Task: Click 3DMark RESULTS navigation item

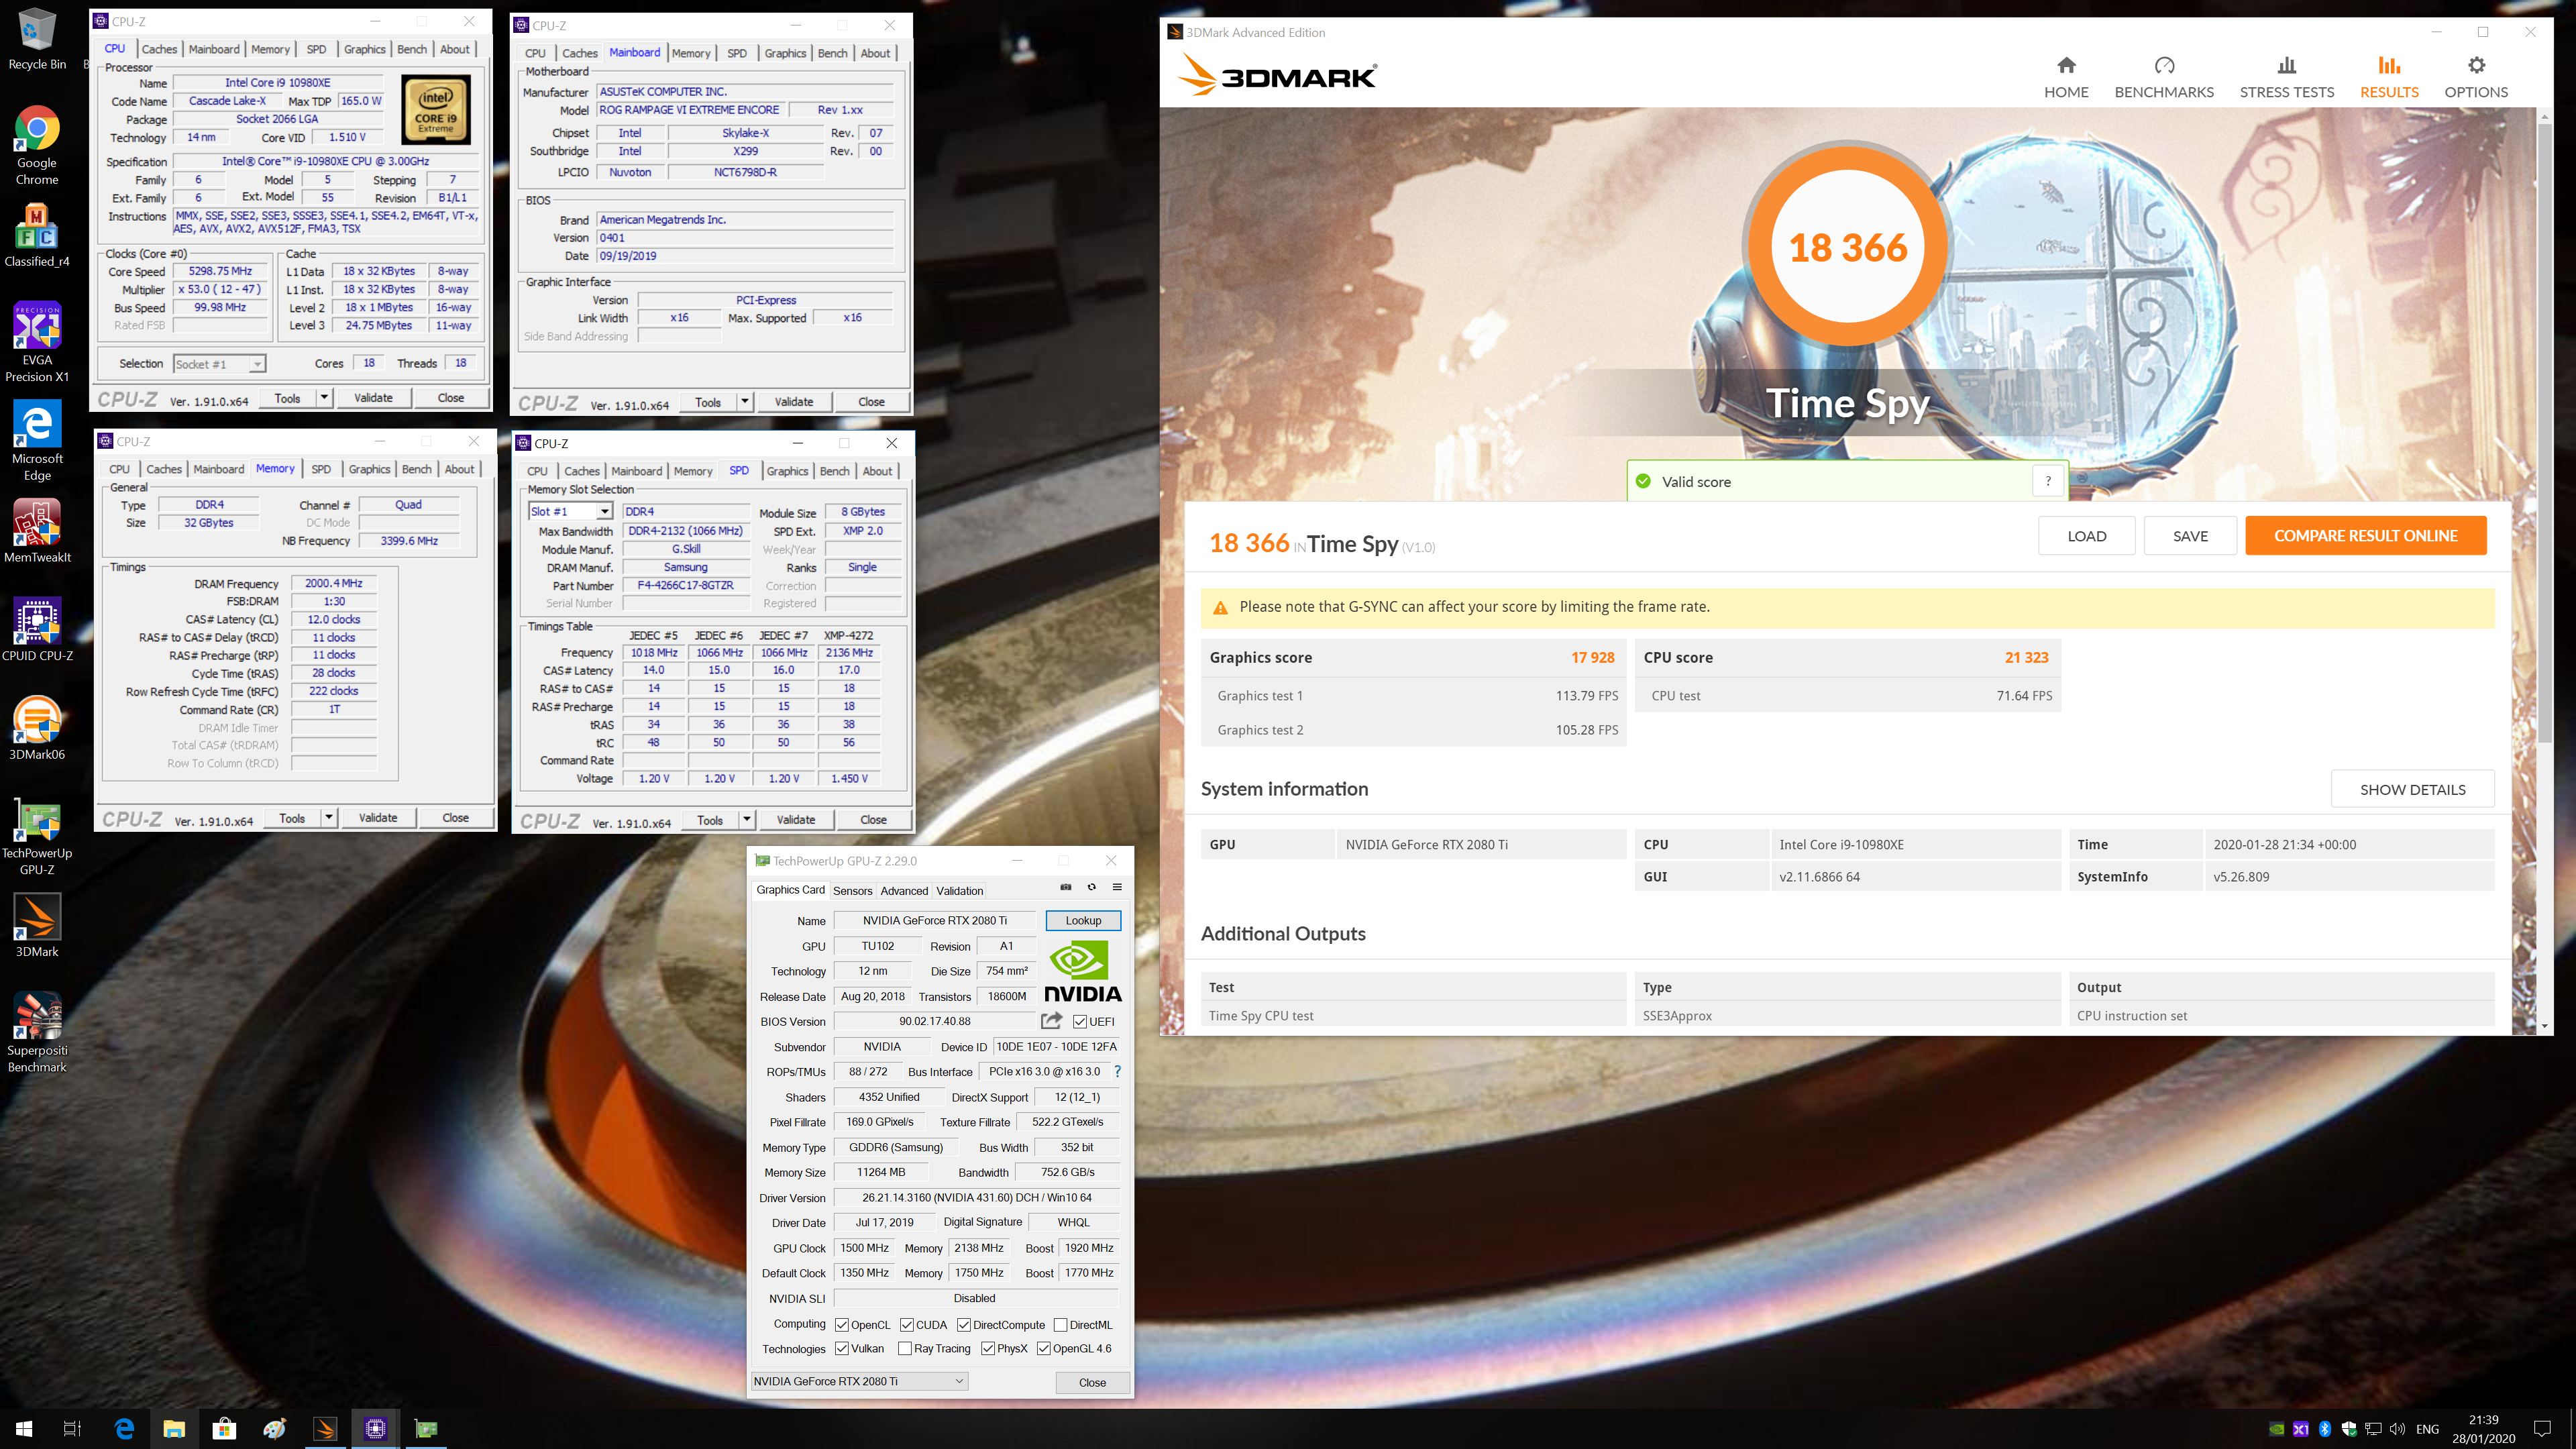Action: [2389, 78]
